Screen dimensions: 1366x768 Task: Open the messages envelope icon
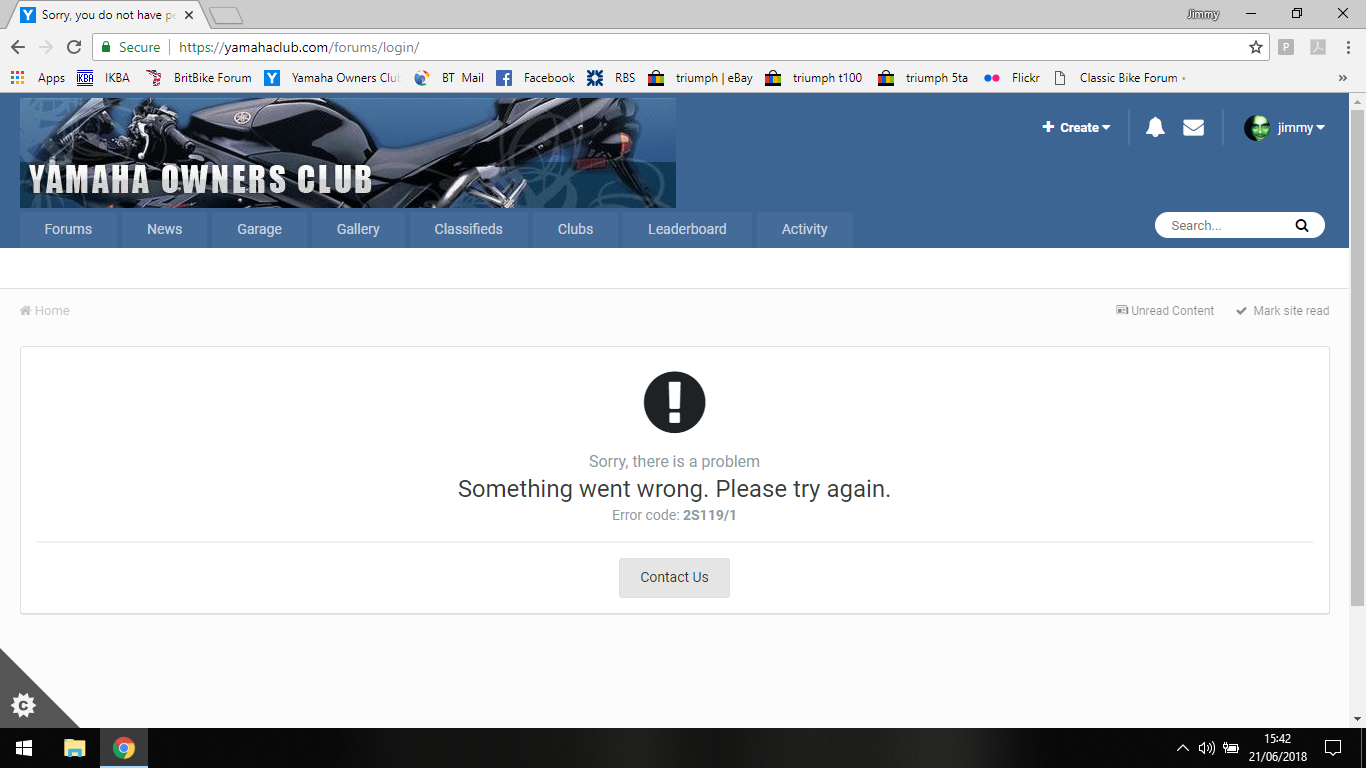click(x=1193, y=127)
